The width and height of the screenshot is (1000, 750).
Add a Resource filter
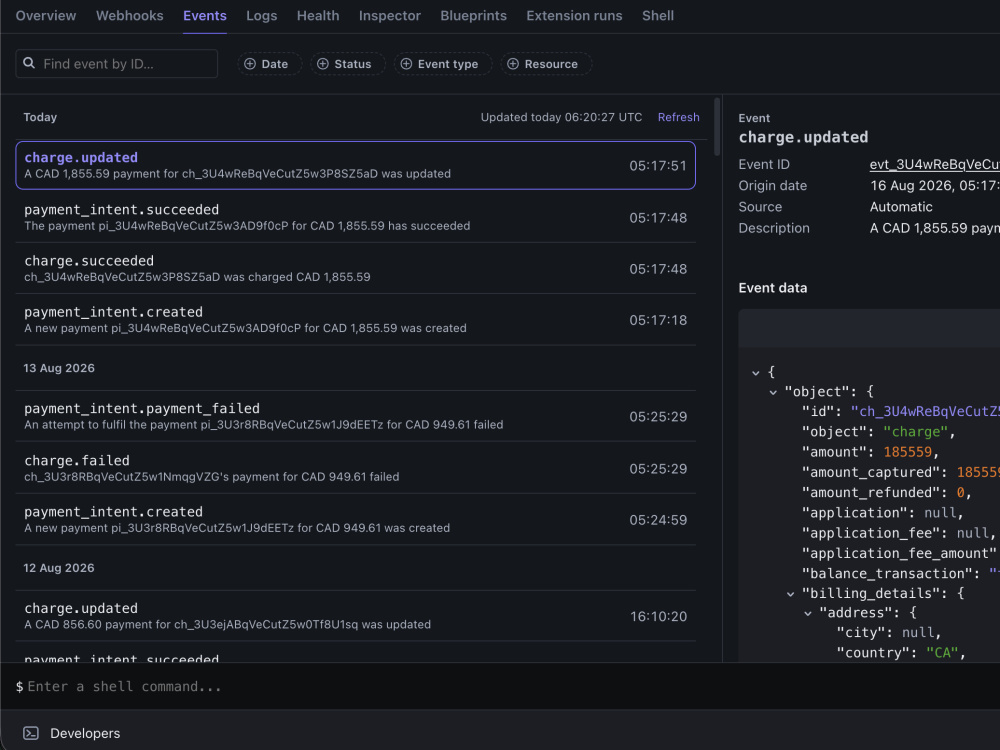point(546,64)
